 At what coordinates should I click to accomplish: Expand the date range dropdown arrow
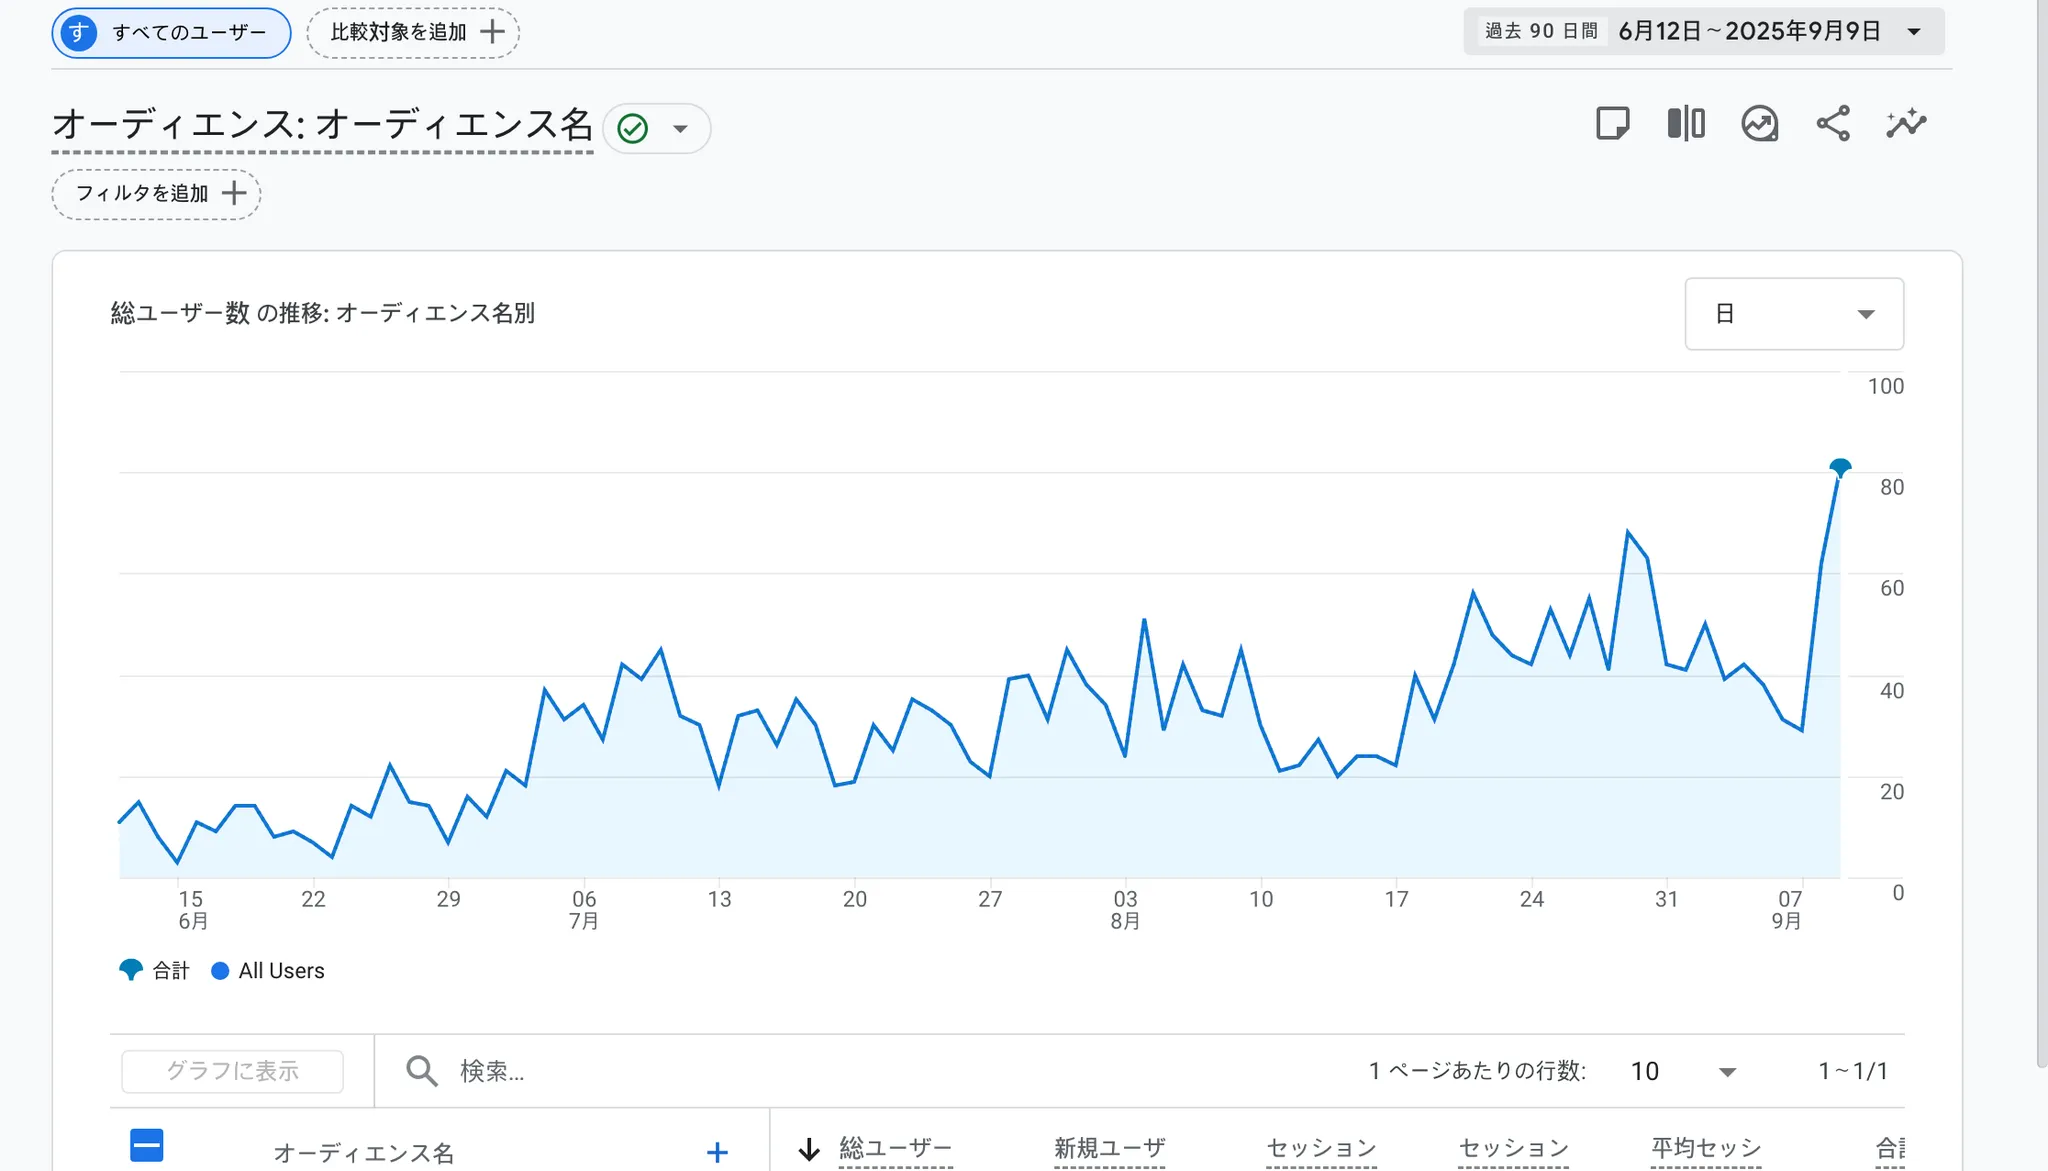(x=1914, y=32)
